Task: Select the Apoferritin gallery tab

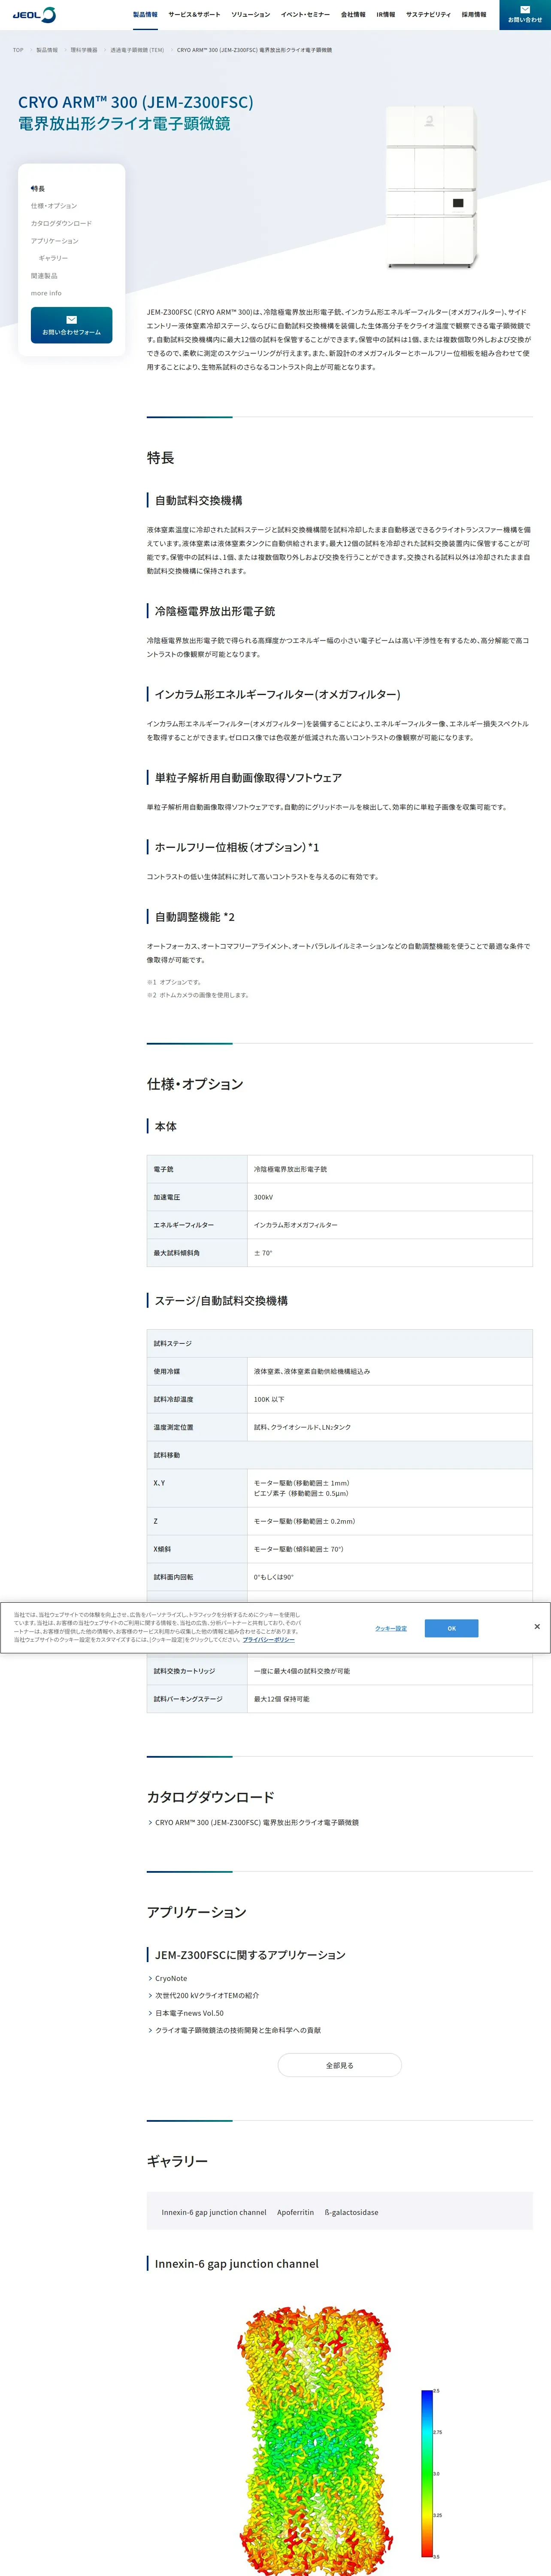Action: 296,2212
